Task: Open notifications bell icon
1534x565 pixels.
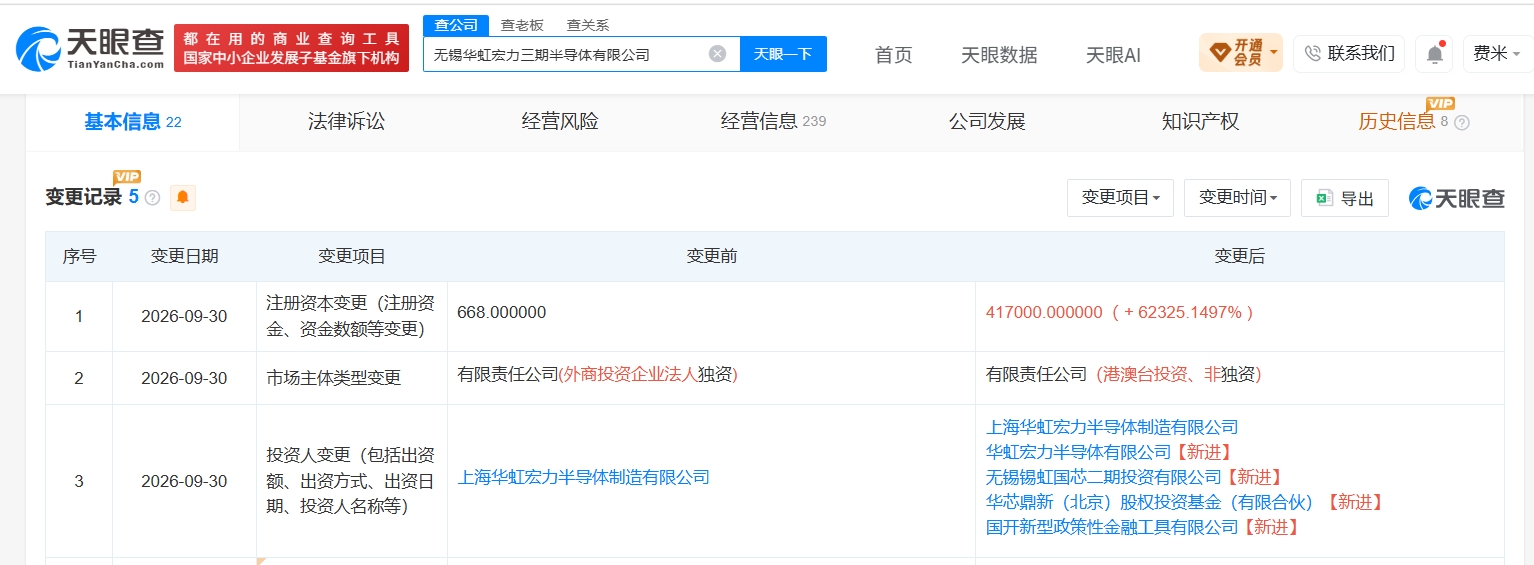Action: pos(1435,54)
